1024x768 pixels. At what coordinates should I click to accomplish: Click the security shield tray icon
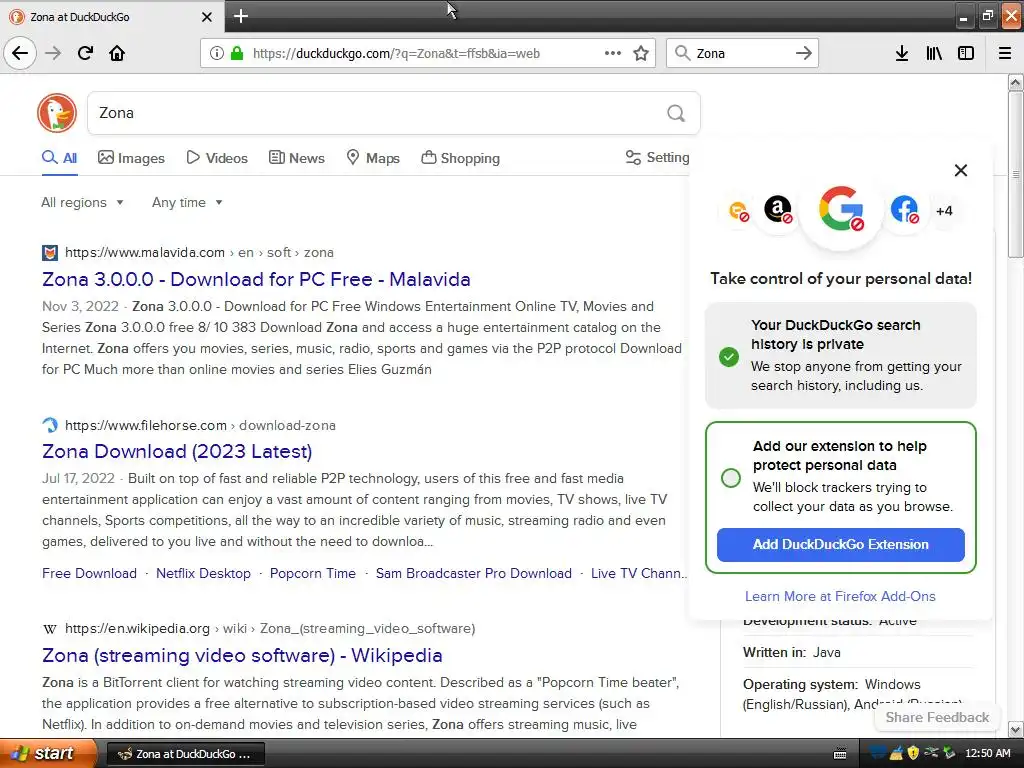tap(913, 754)
